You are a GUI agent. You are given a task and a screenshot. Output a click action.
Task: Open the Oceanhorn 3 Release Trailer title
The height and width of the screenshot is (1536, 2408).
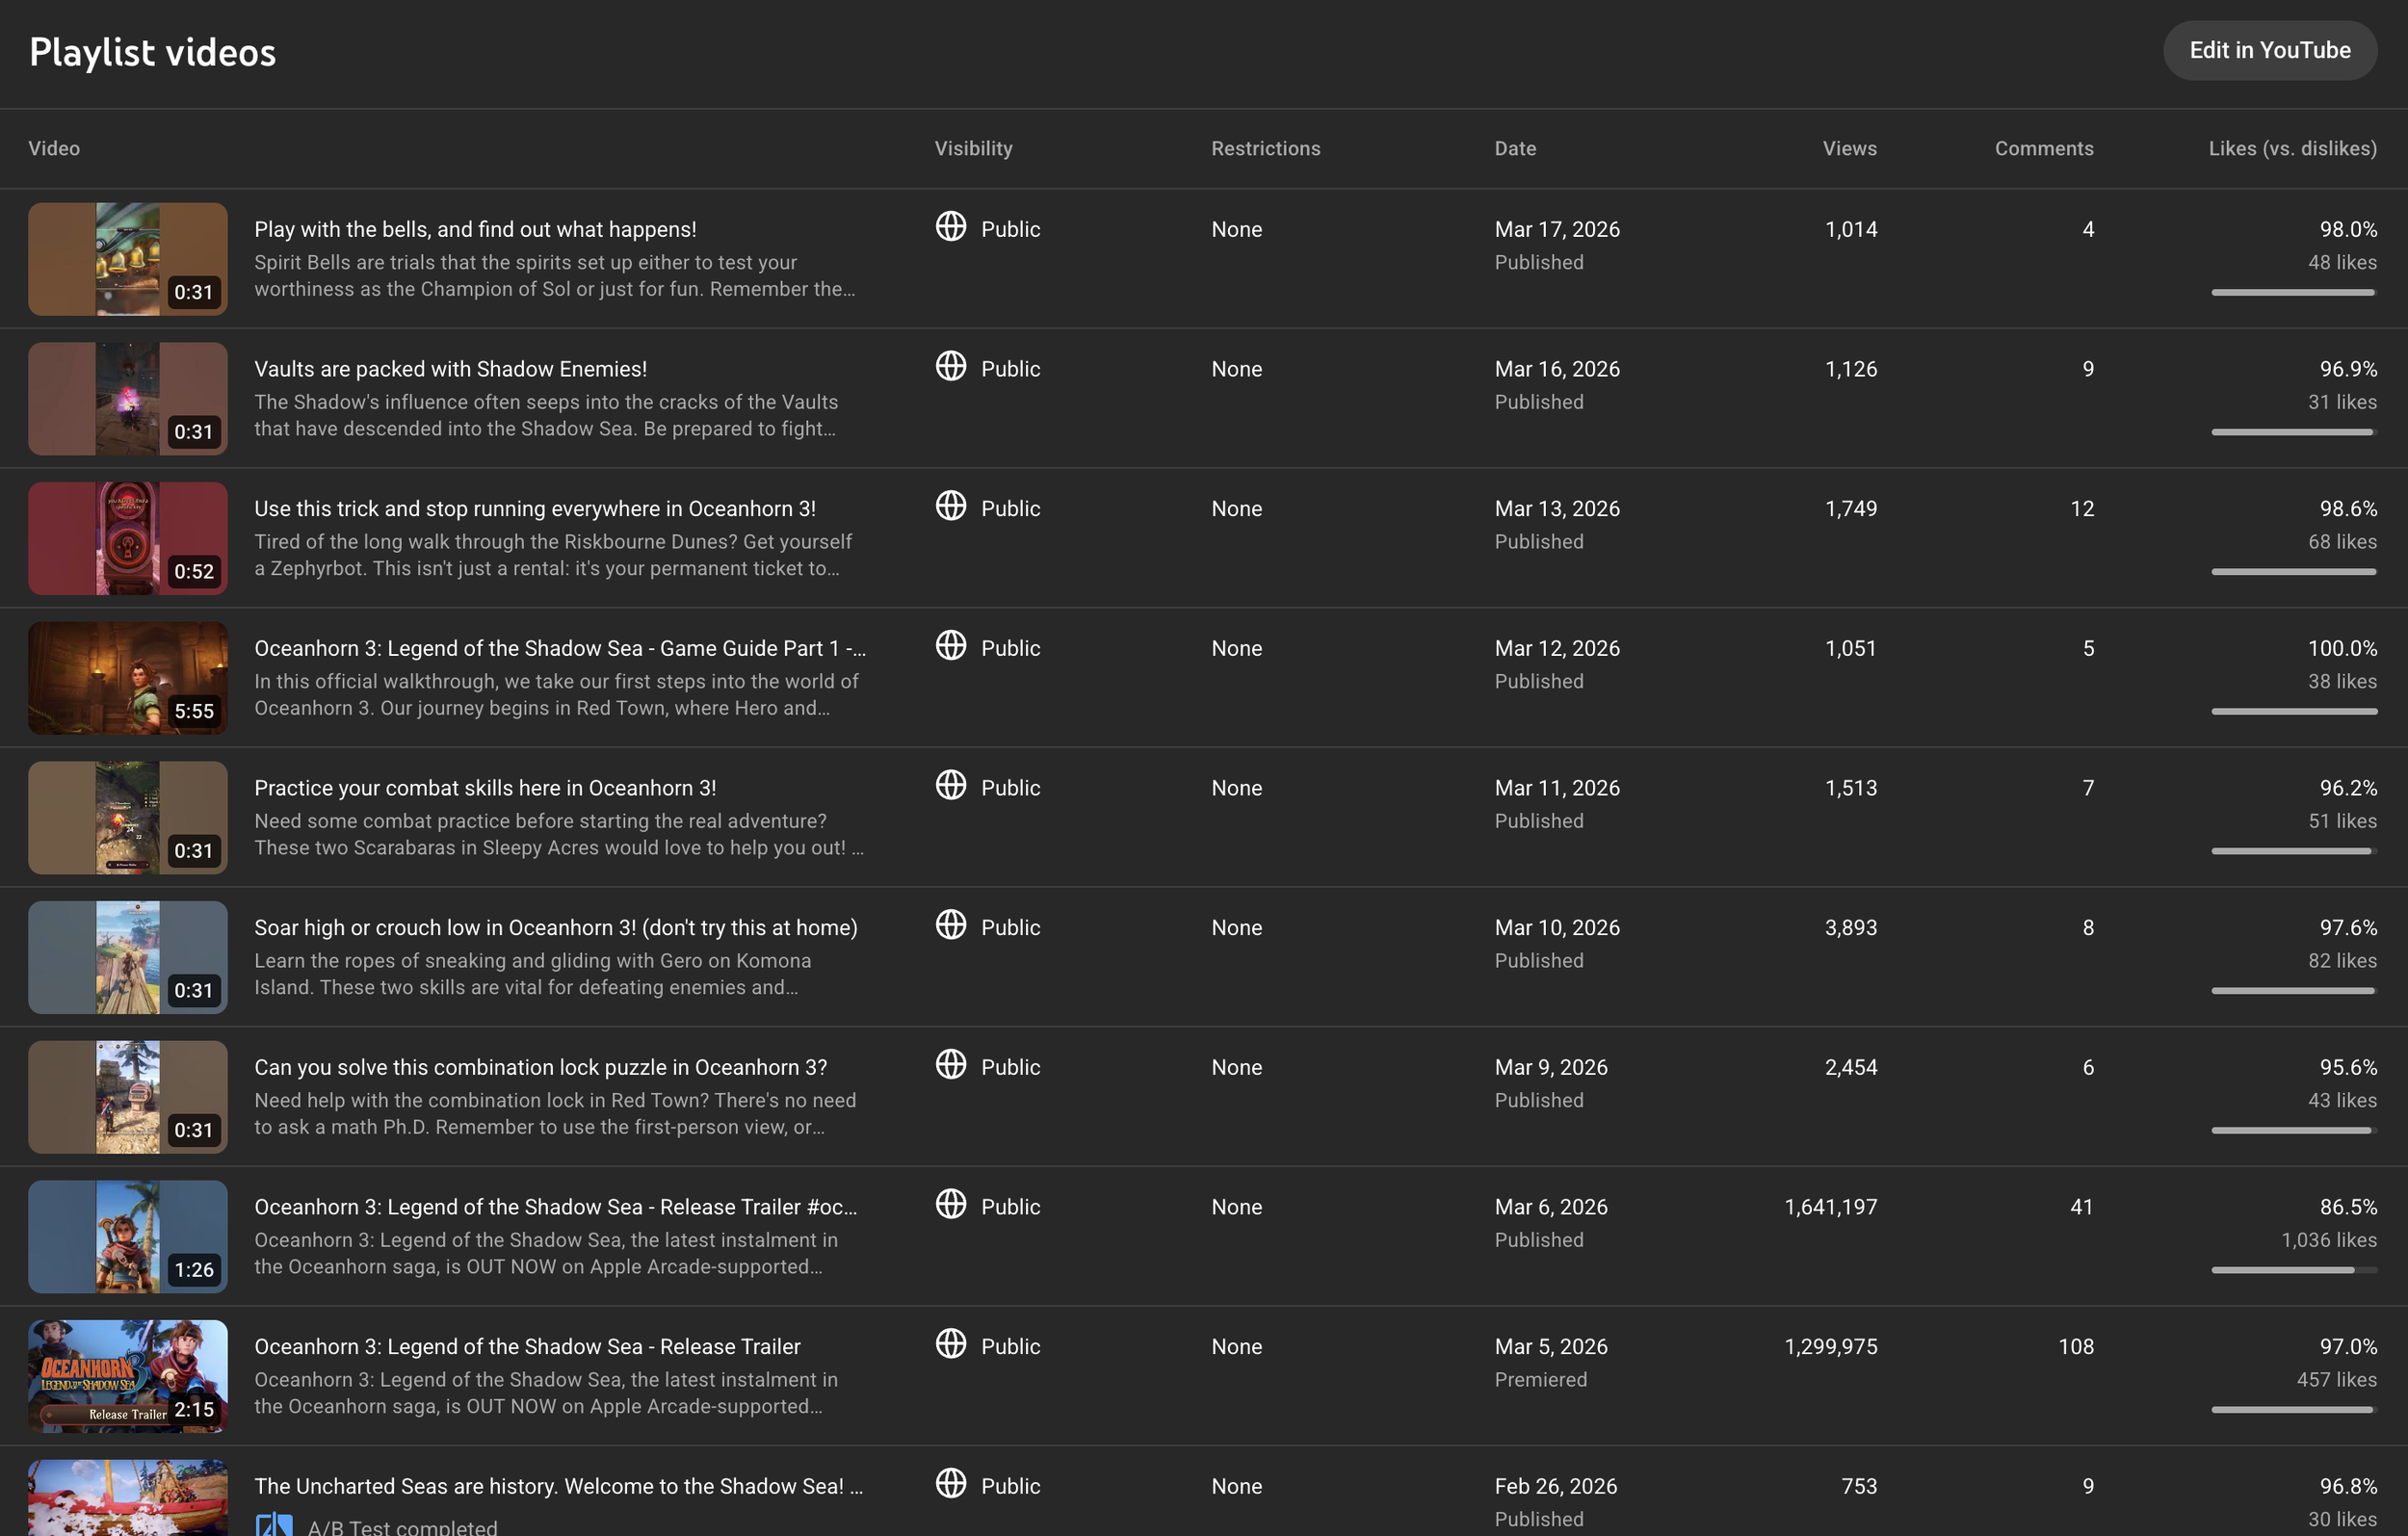pos(527,1346)
